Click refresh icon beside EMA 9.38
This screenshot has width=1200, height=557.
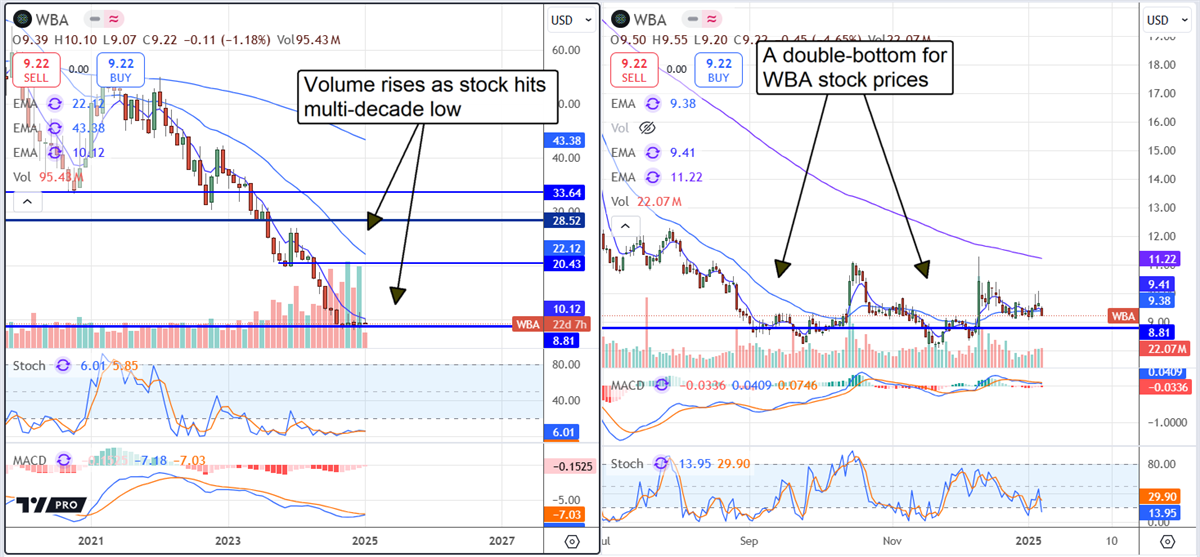click(654, 104)
